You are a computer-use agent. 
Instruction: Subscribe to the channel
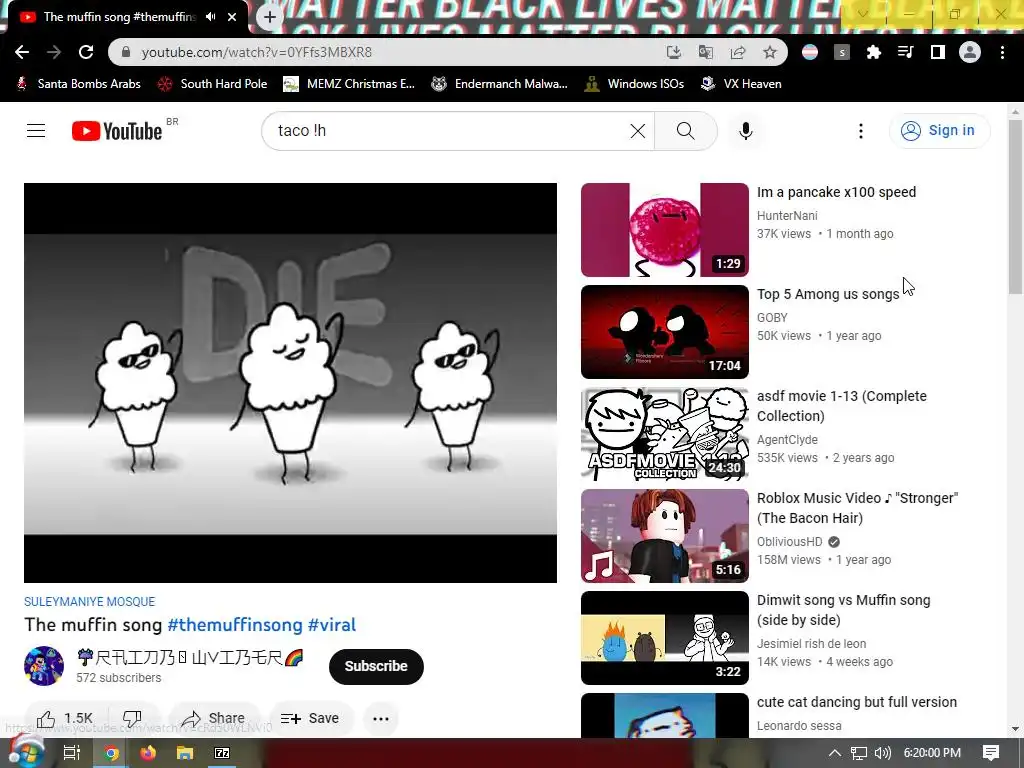point(376,666)
